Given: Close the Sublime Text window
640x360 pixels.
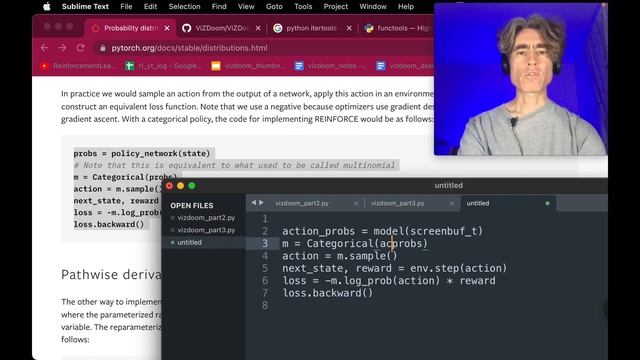Looking at the screenshot, I should (x=169, y=186).
